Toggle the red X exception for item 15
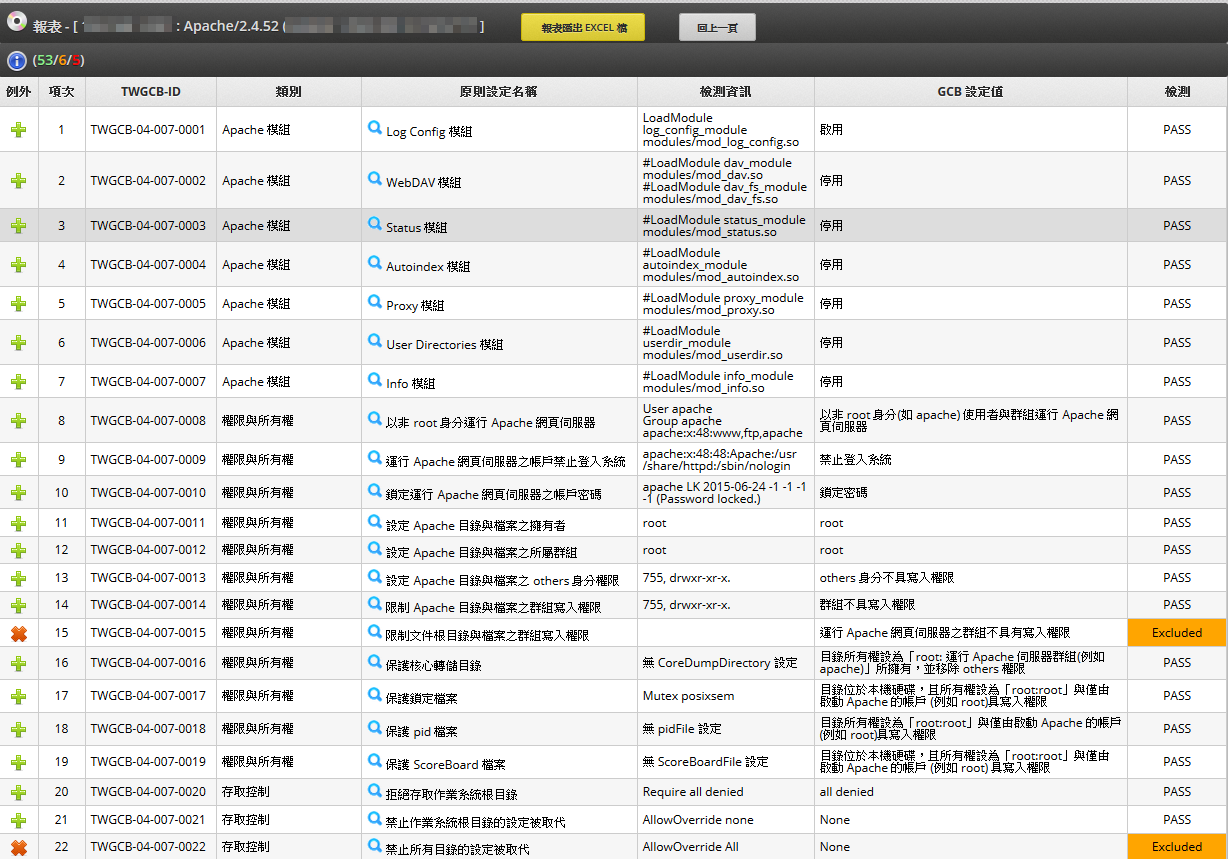 click(19, 633)
